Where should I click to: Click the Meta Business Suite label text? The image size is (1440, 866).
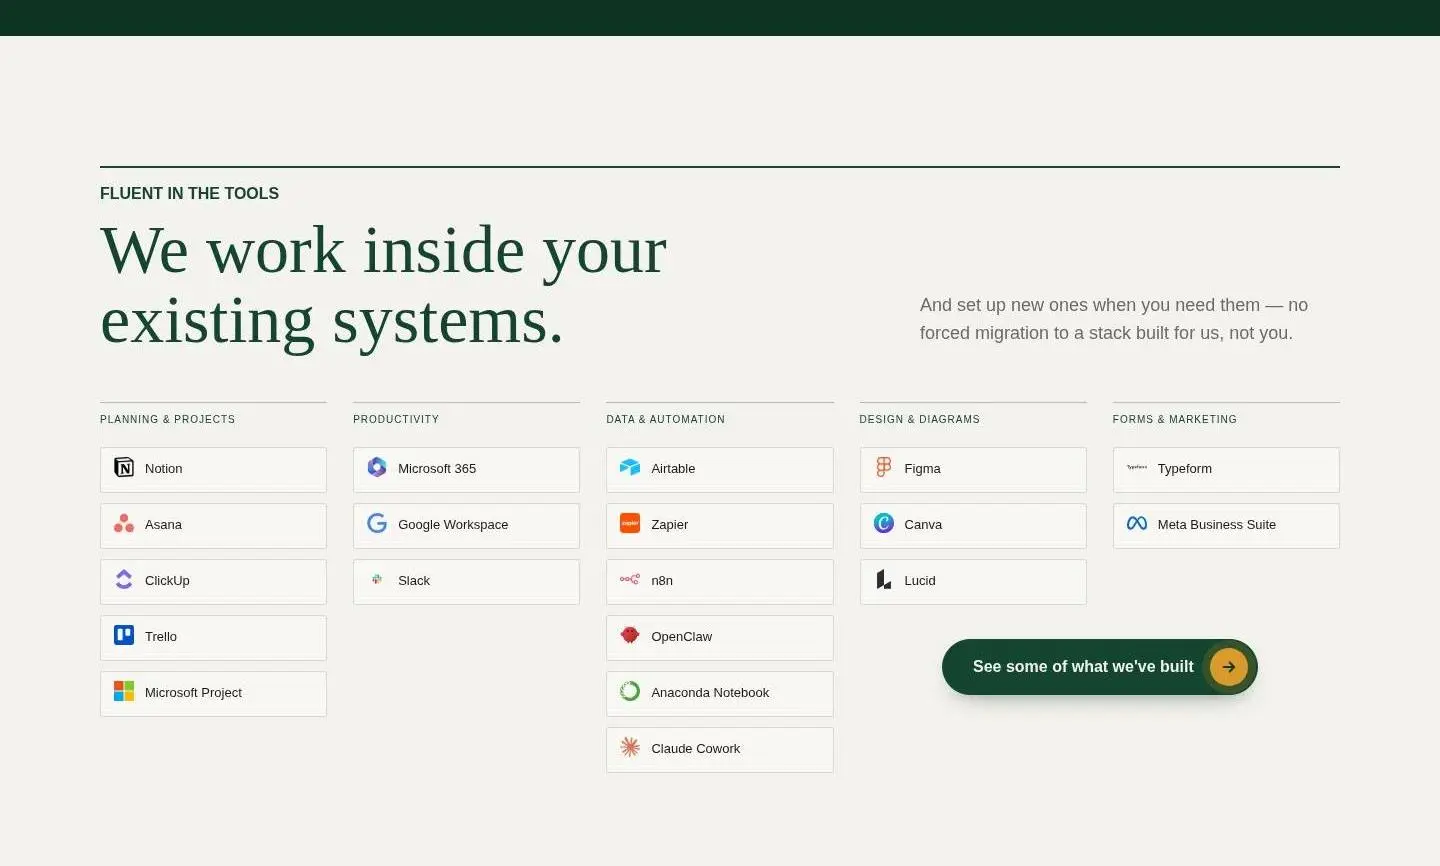(x=1217, y=524)
